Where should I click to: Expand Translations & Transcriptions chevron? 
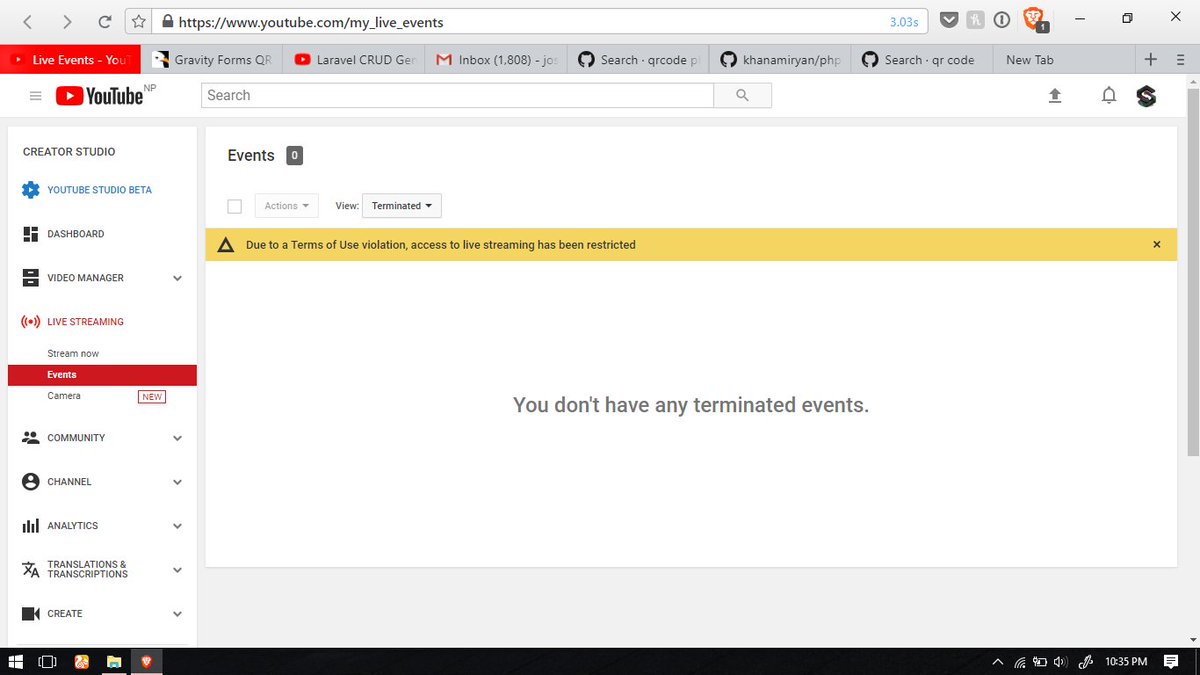click(177, 570)
